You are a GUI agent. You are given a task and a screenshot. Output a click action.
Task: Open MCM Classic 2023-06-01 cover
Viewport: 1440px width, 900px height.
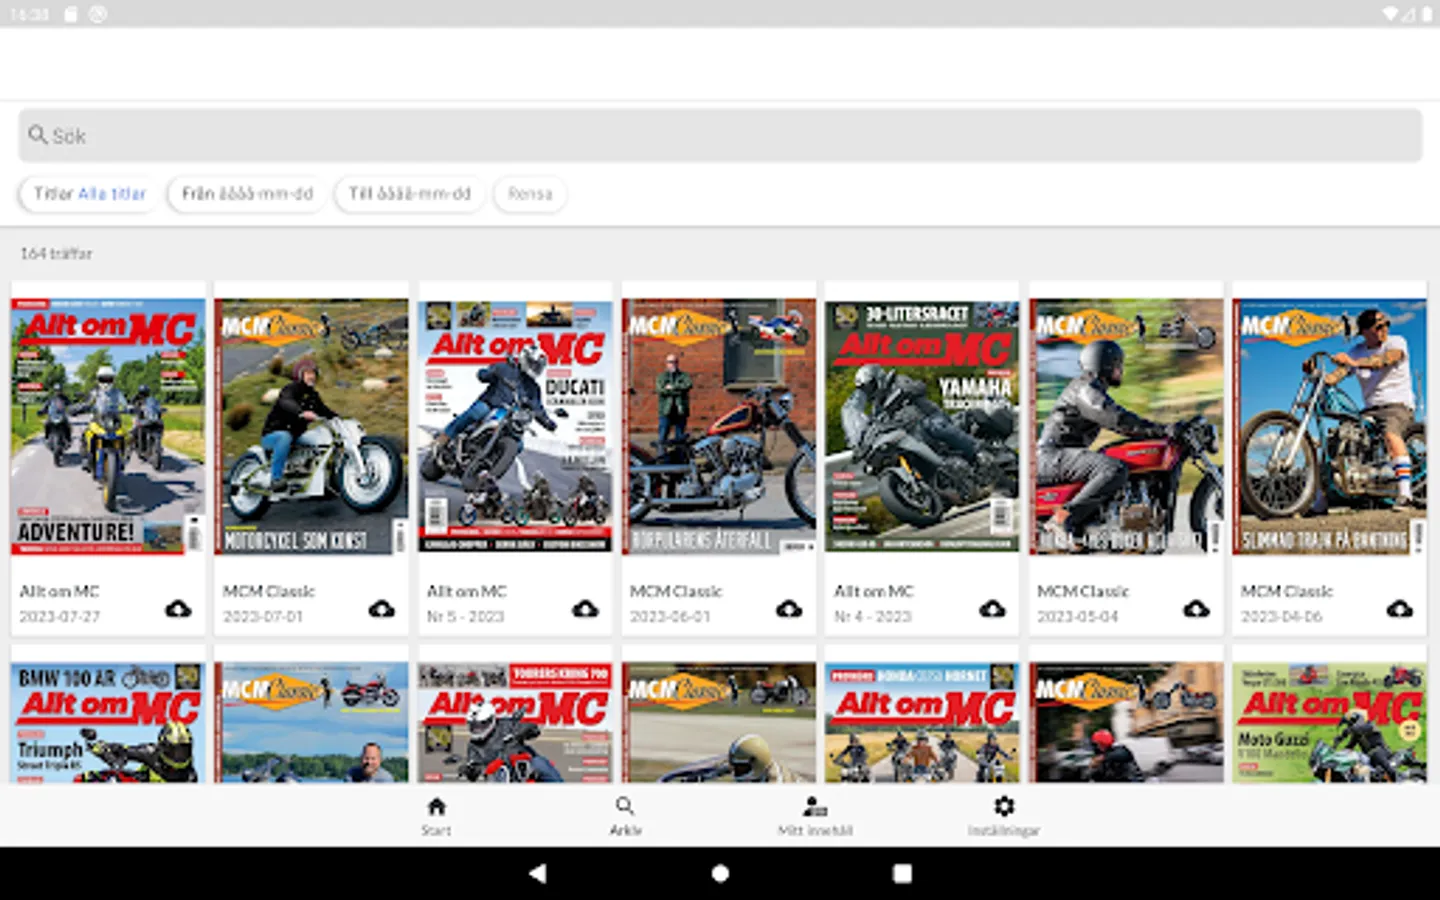pos(719,426)
